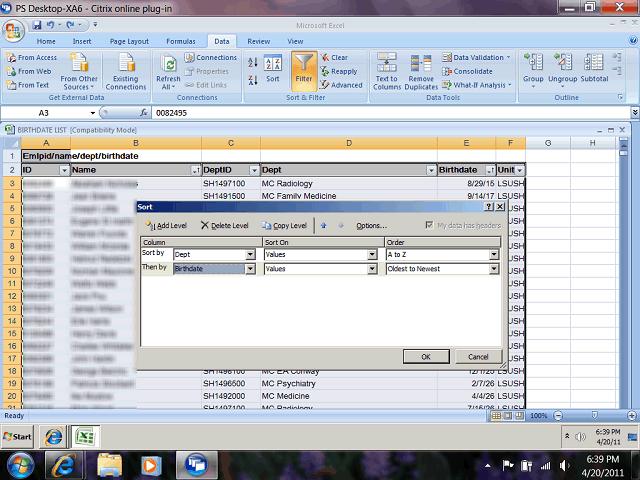Select cell MC Radiology in row 3

(349, 184)
